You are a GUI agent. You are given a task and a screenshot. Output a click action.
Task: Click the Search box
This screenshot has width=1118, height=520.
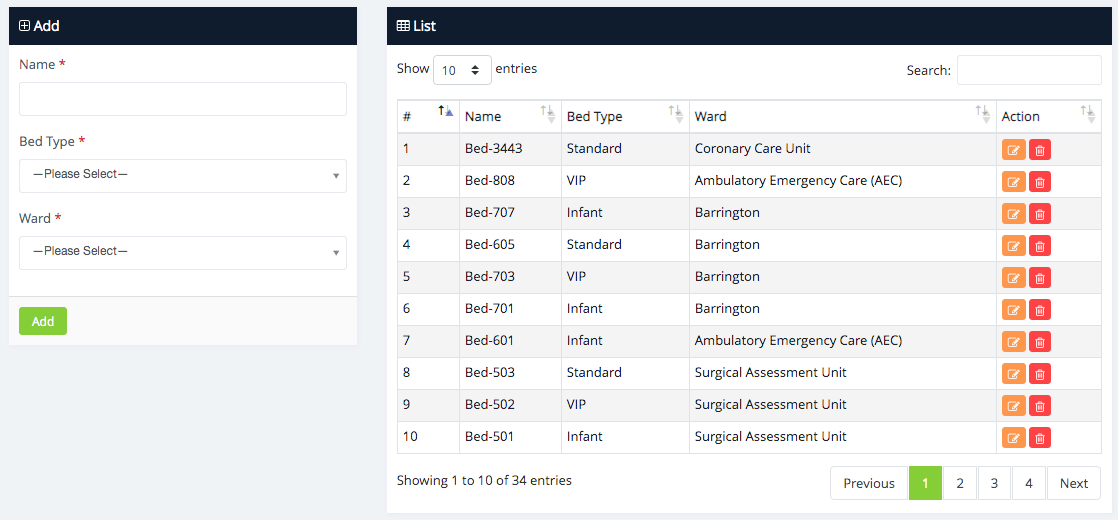coord(1028,70)
